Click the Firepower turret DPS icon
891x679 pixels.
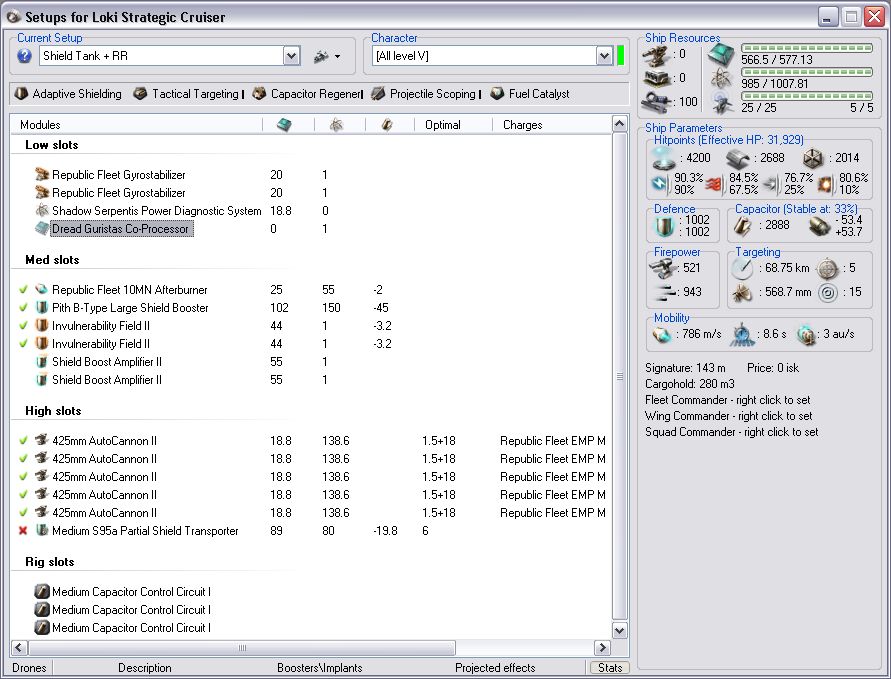click(x=662, y=268)
